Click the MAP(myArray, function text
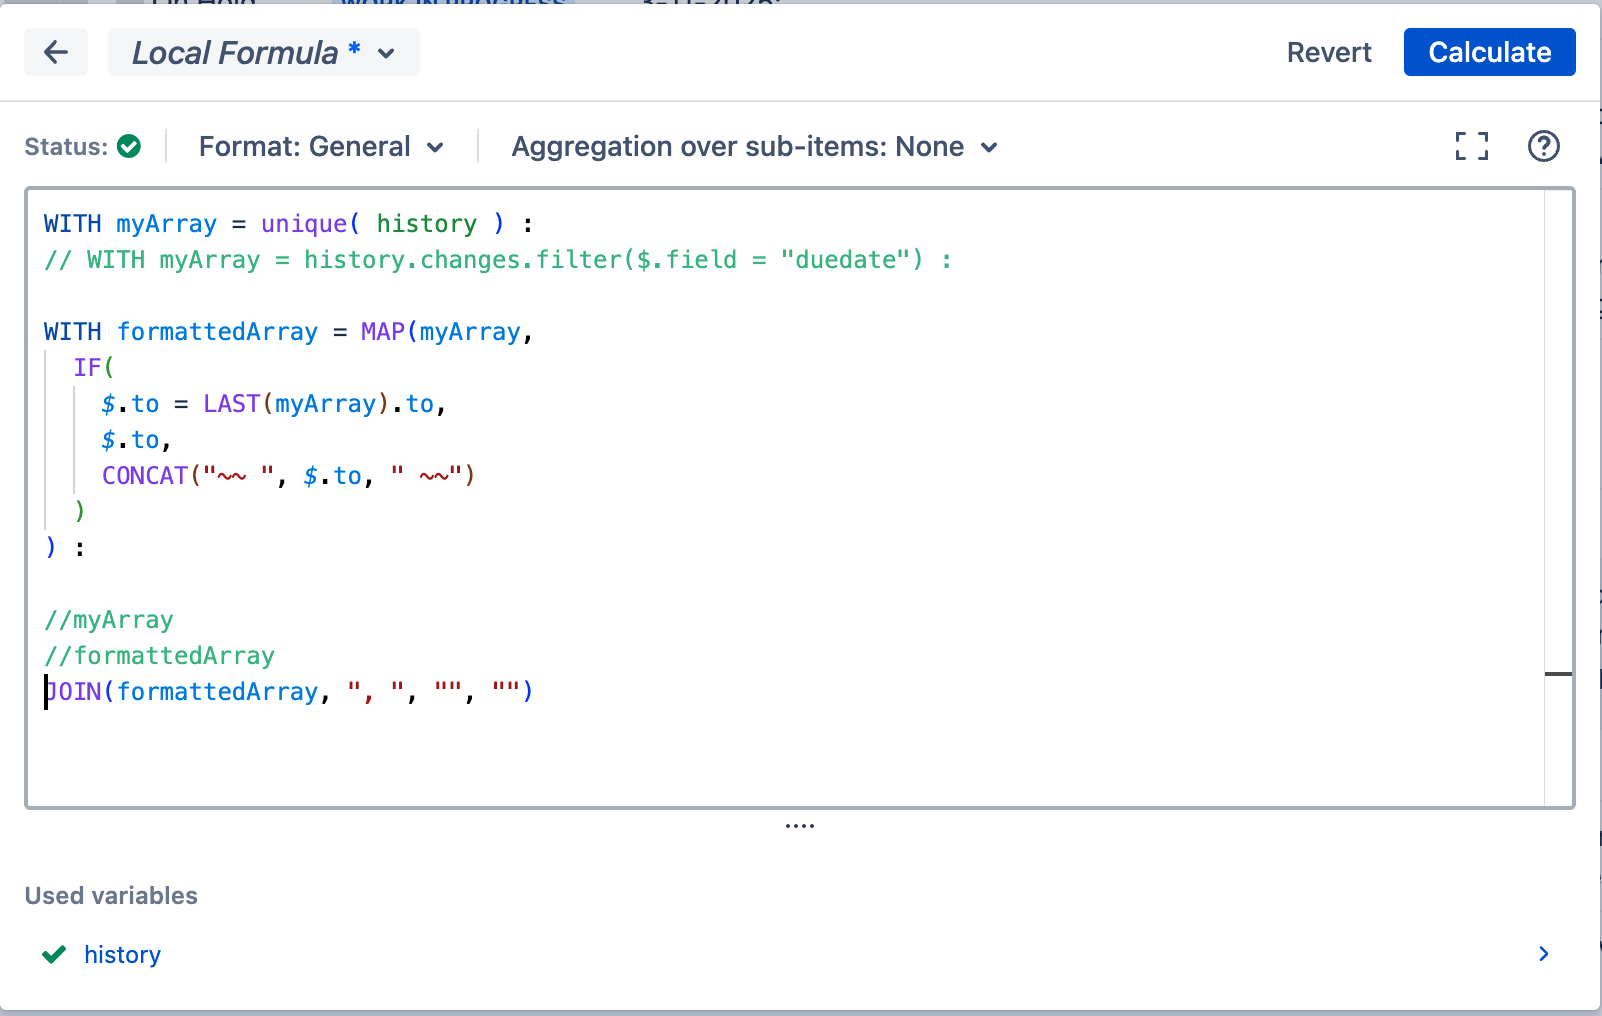The height and width of the screenshot is (1016, 1602). 447,332
